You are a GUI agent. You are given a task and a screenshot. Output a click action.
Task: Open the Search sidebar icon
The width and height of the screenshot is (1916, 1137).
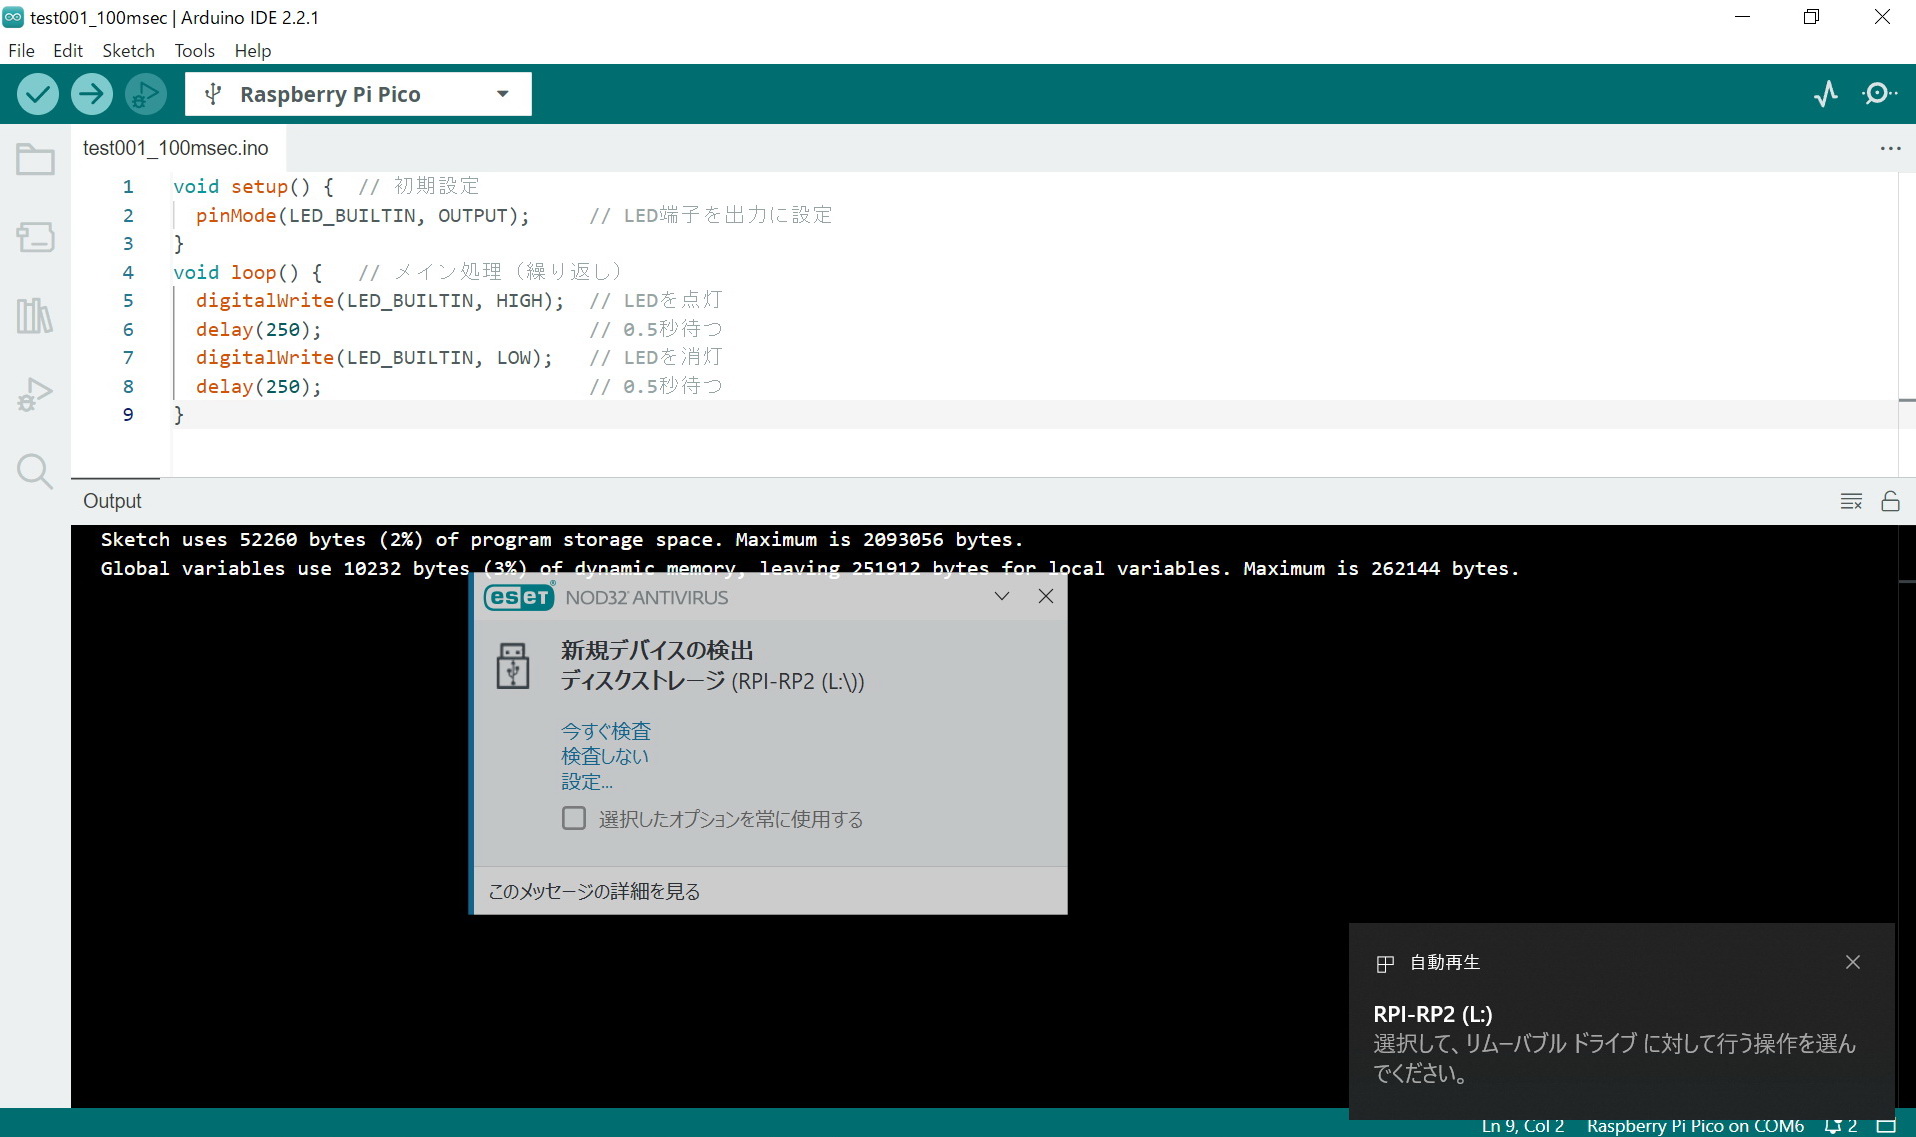35,471
